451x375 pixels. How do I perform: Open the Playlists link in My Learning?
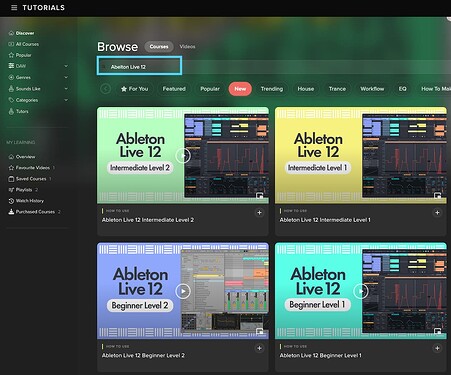(24, 190)
